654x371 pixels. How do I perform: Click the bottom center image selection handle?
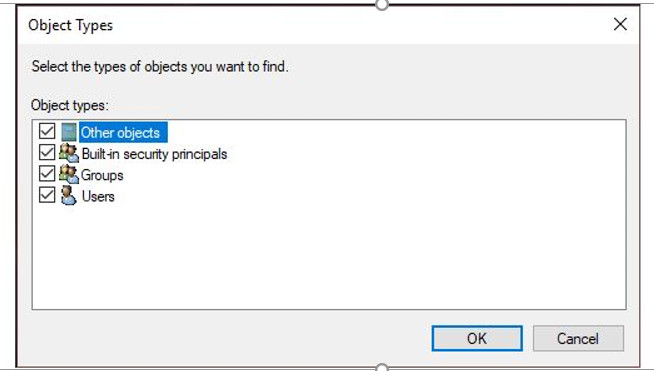click(x=382, y=368)
